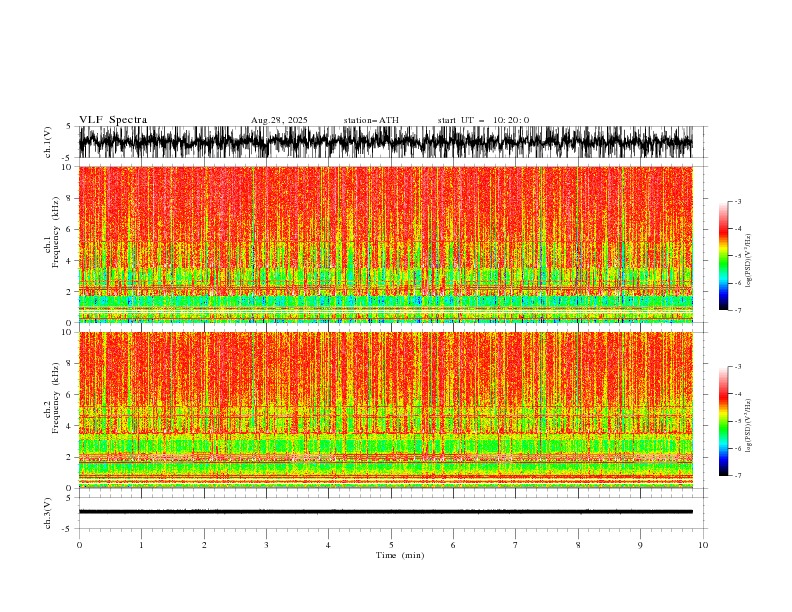The height and width of the screenshot is (612, 792).
Task: Click the ch.1 PSD color bar
Action: [x=724, y=255]
